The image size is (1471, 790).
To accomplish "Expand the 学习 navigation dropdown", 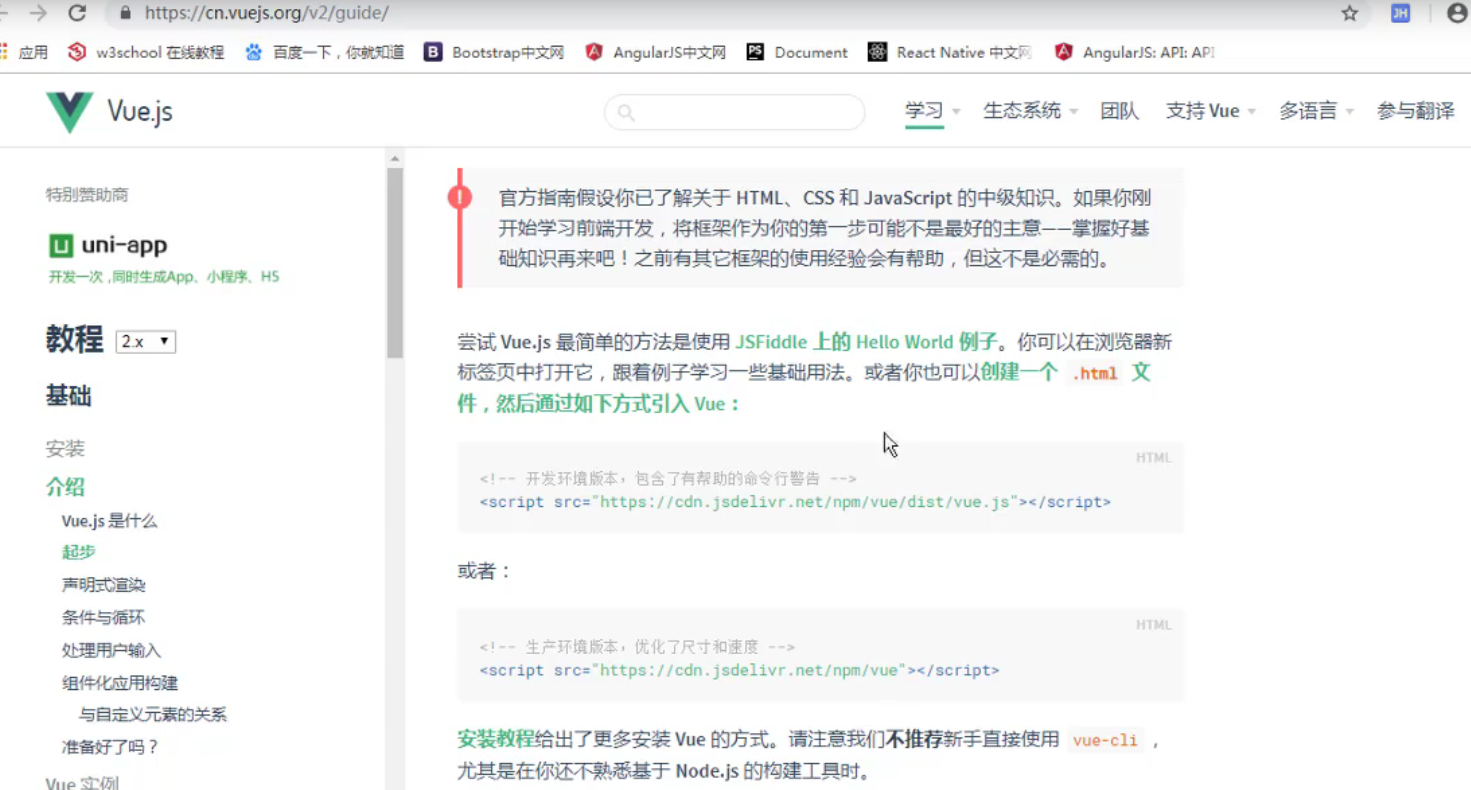I will pyautogui.click(x=924, y=111).
